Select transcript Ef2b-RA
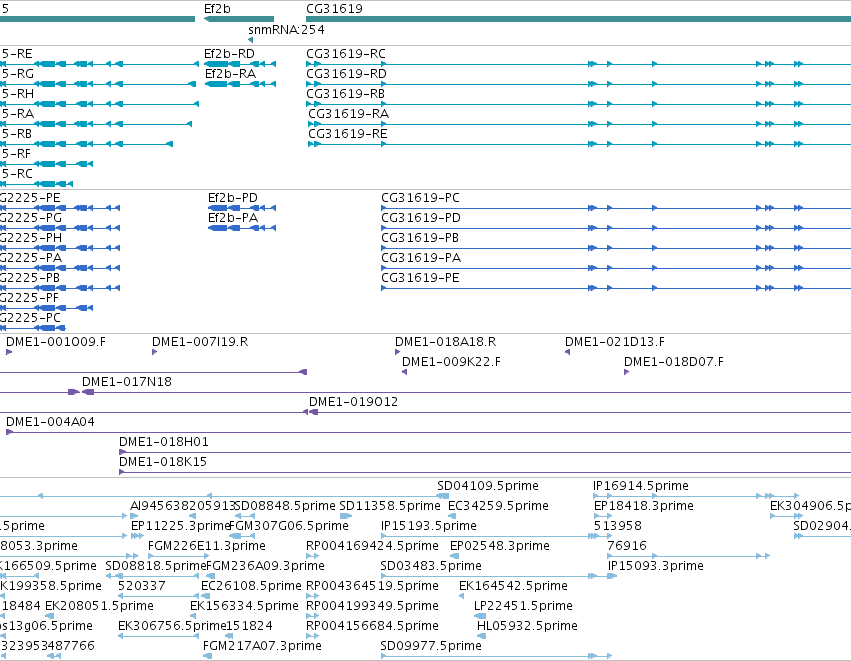Screen dimensions: 851x661 (230, 74)
